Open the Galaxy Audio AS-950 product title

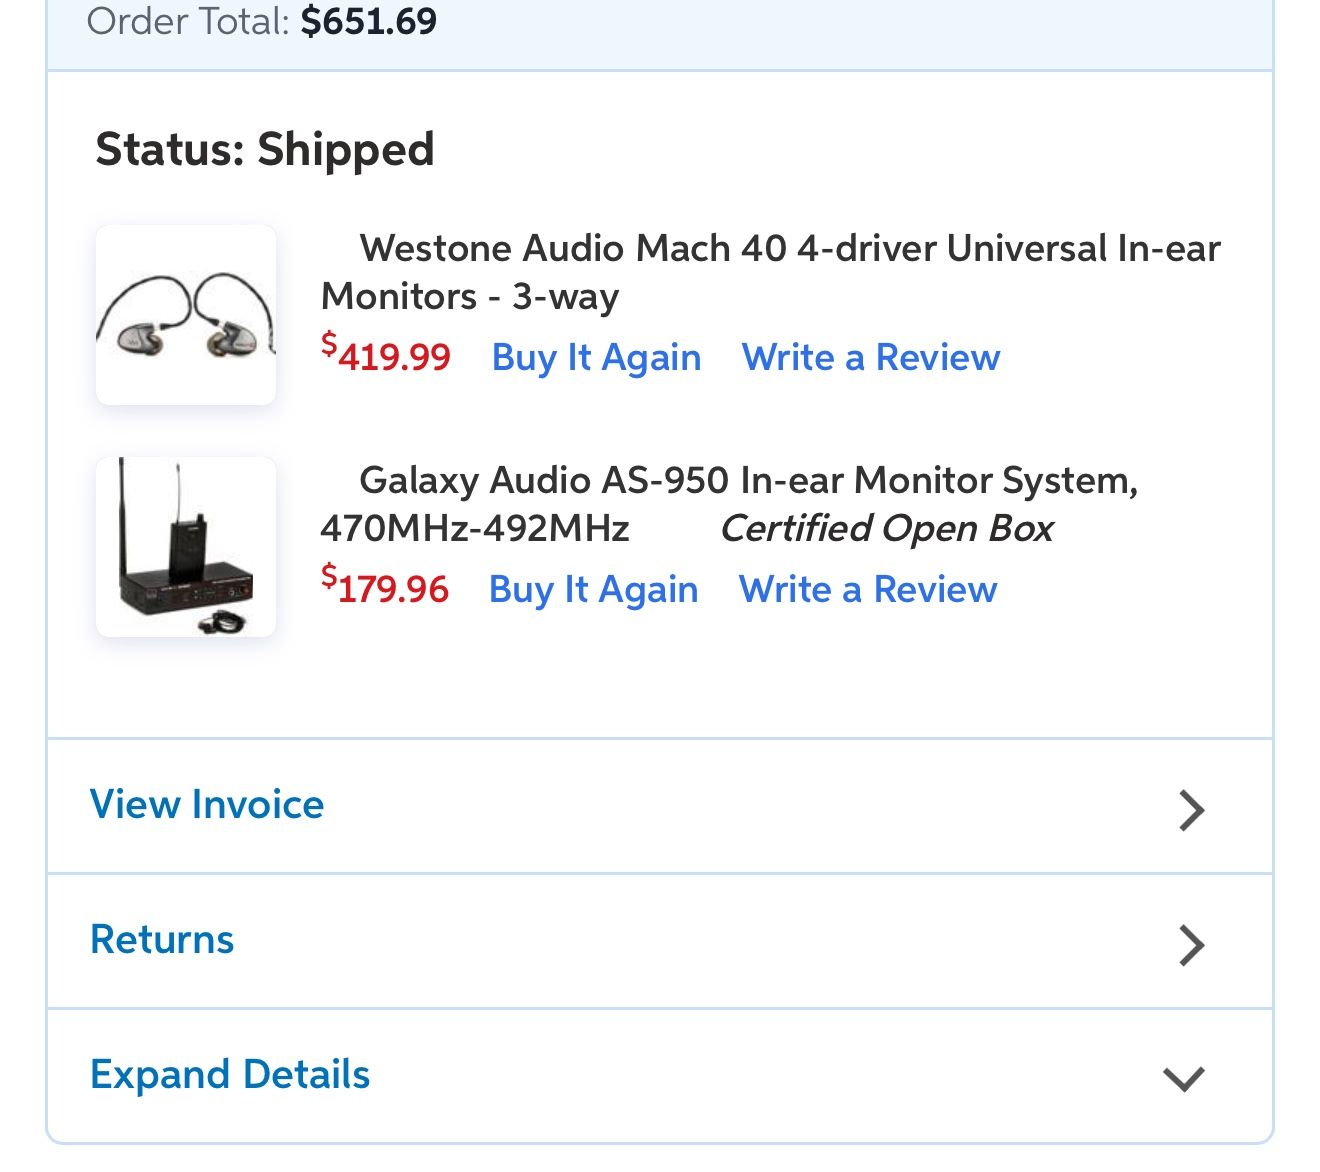(748, 481)
